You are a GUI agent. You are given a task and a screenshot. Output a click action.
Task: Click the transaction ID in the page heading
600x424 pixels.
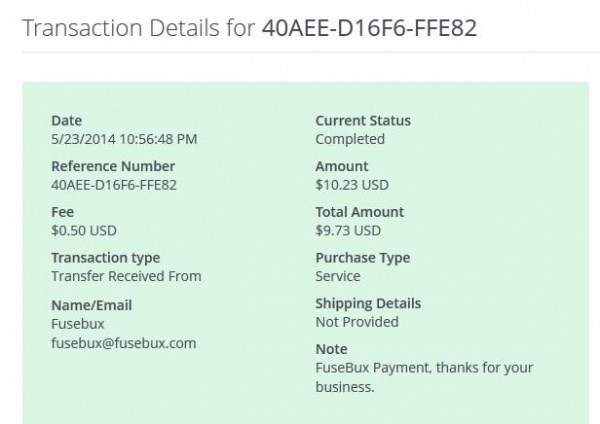point(368,27)
